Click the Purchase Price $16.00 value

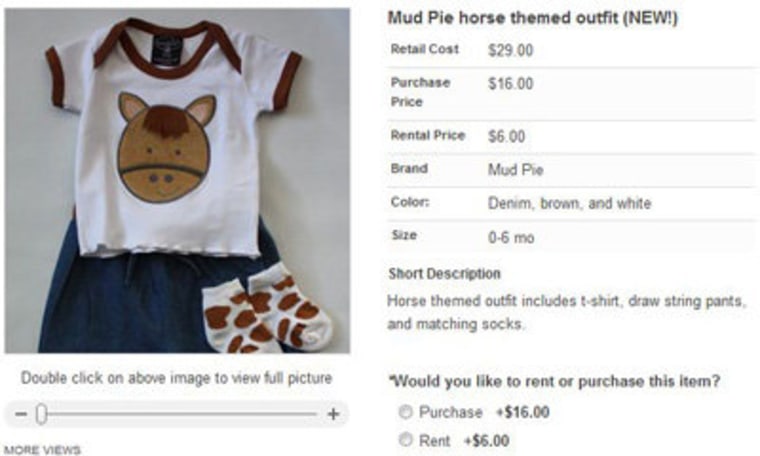[510, 83]
